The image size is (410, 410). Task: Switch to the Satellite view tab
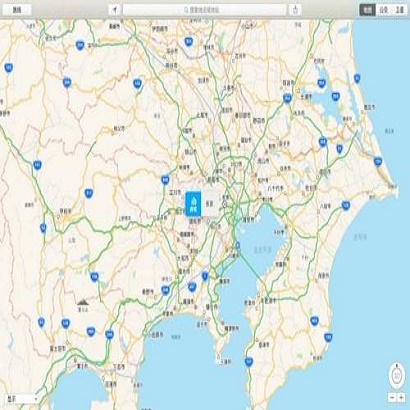coord(399,10)
